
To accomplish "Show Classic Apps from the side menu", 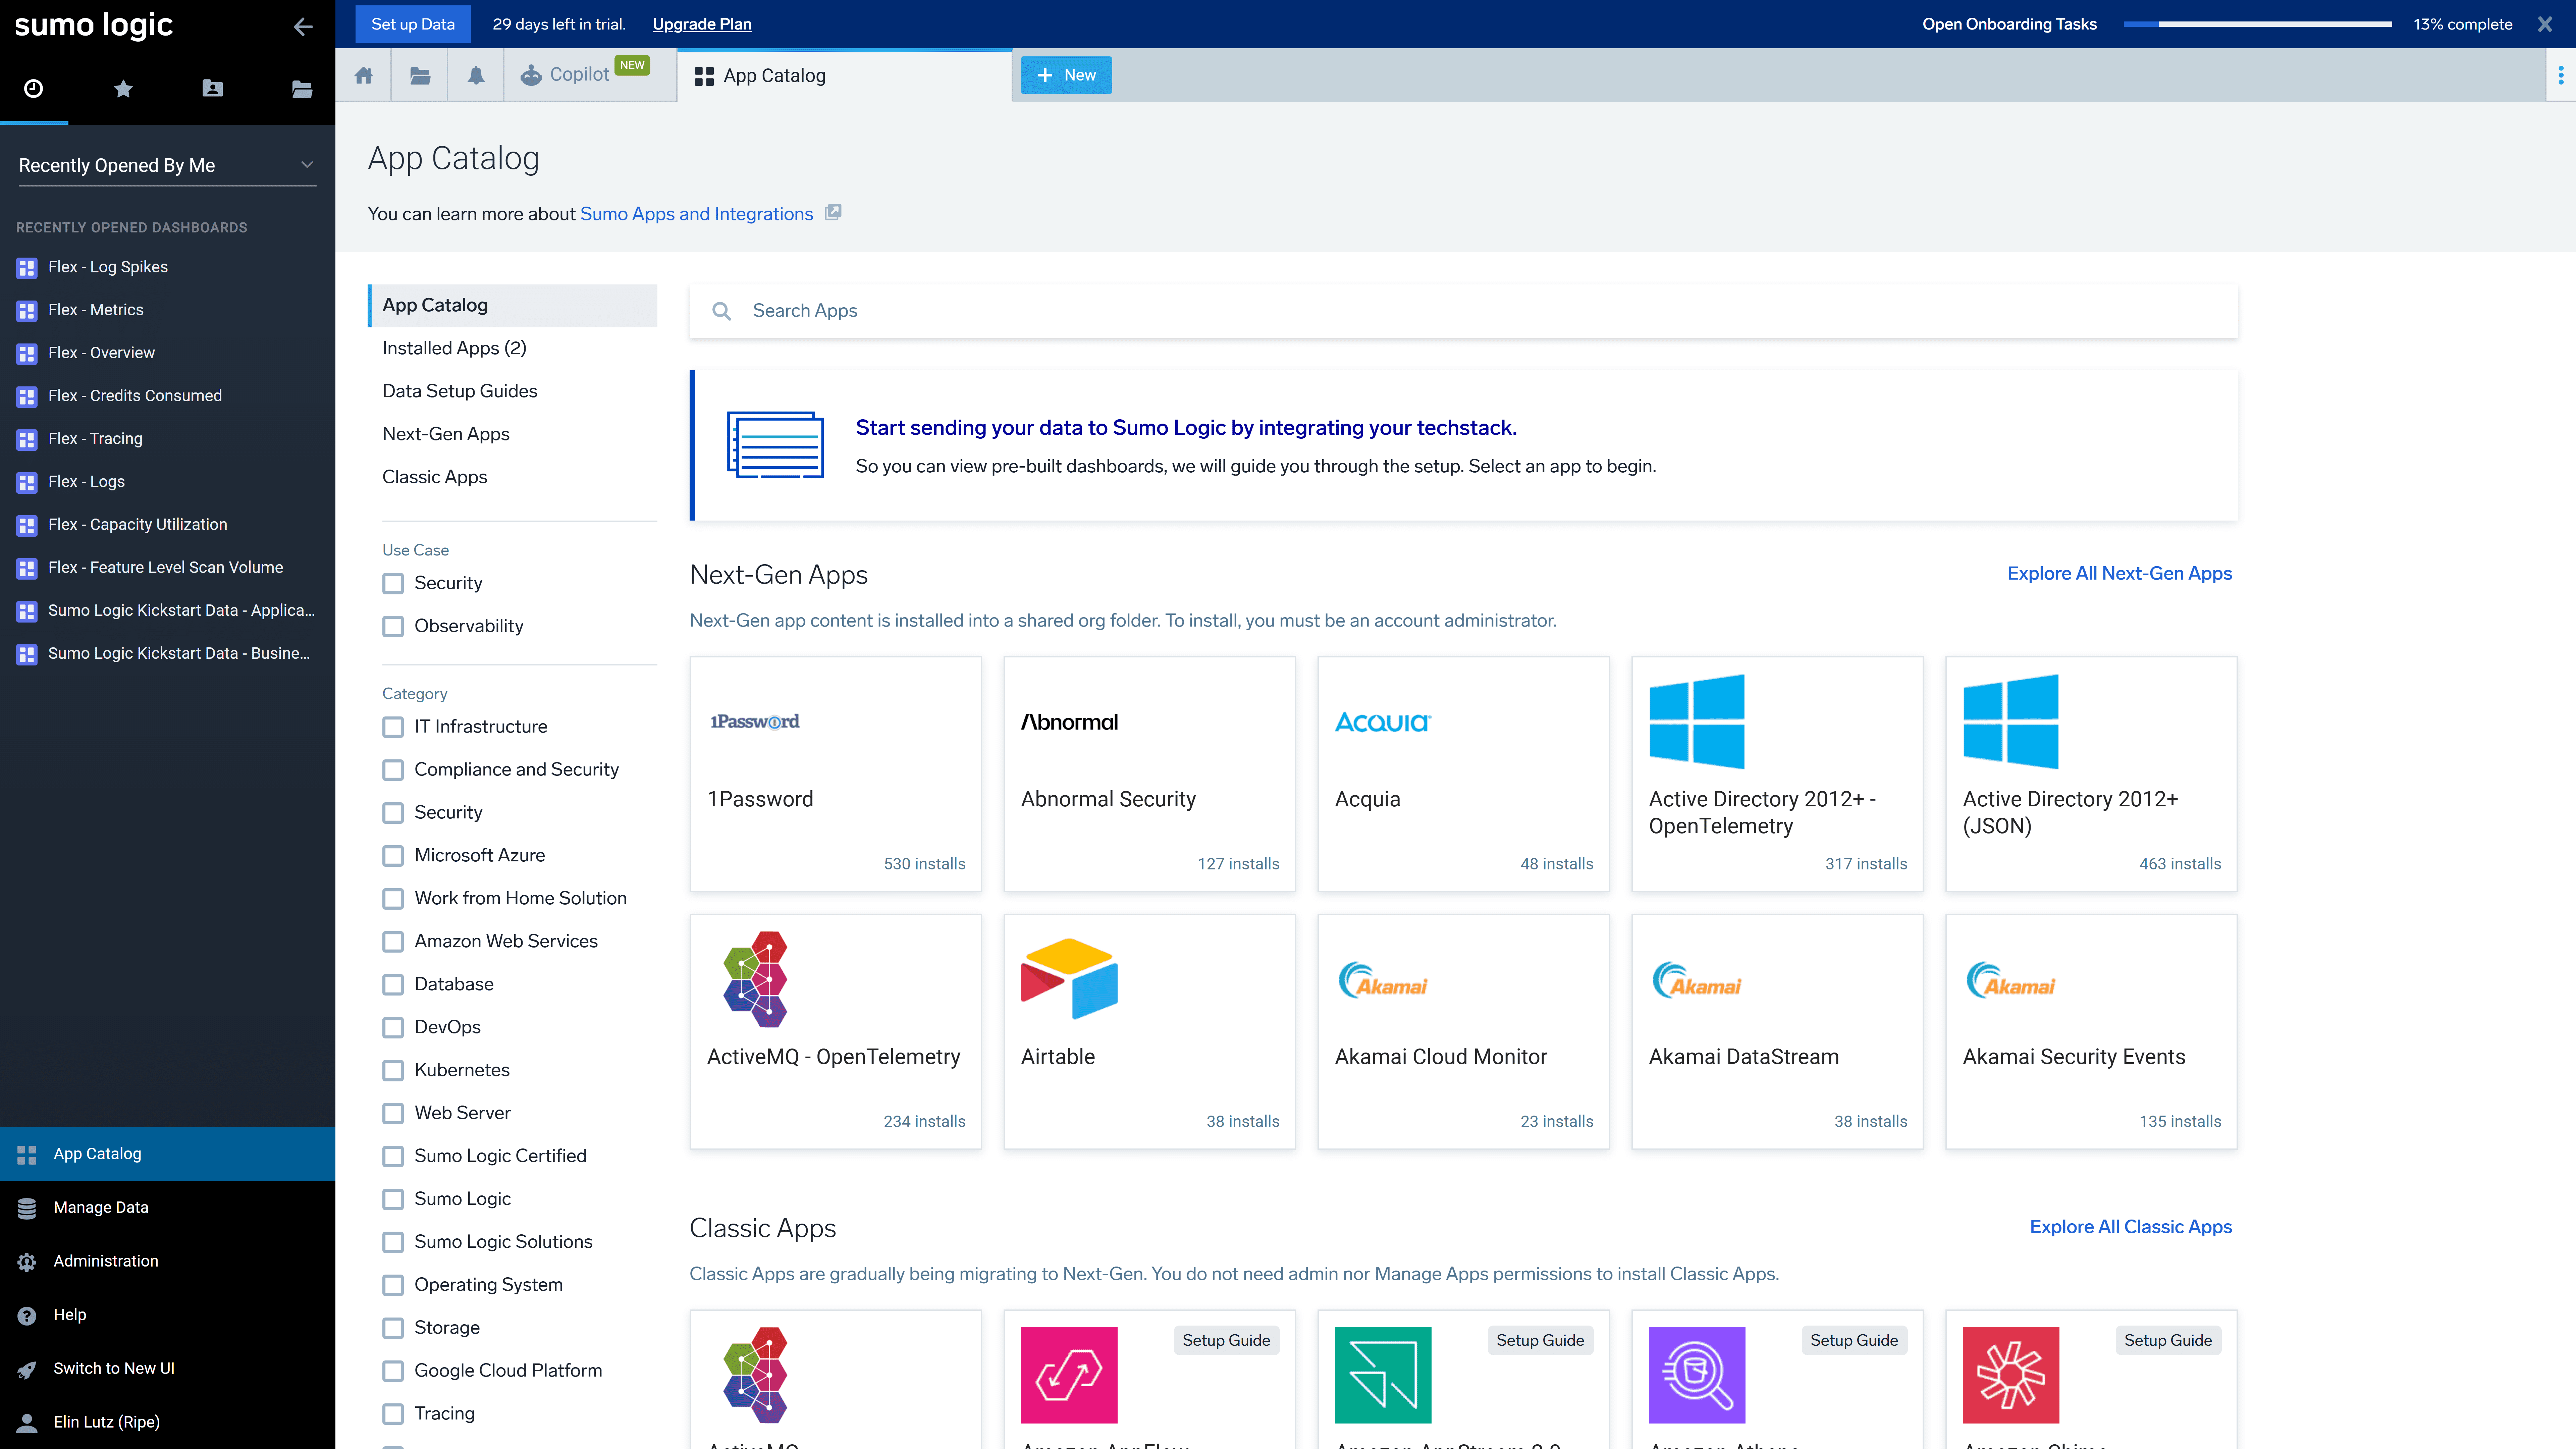I will click(435, 477).
